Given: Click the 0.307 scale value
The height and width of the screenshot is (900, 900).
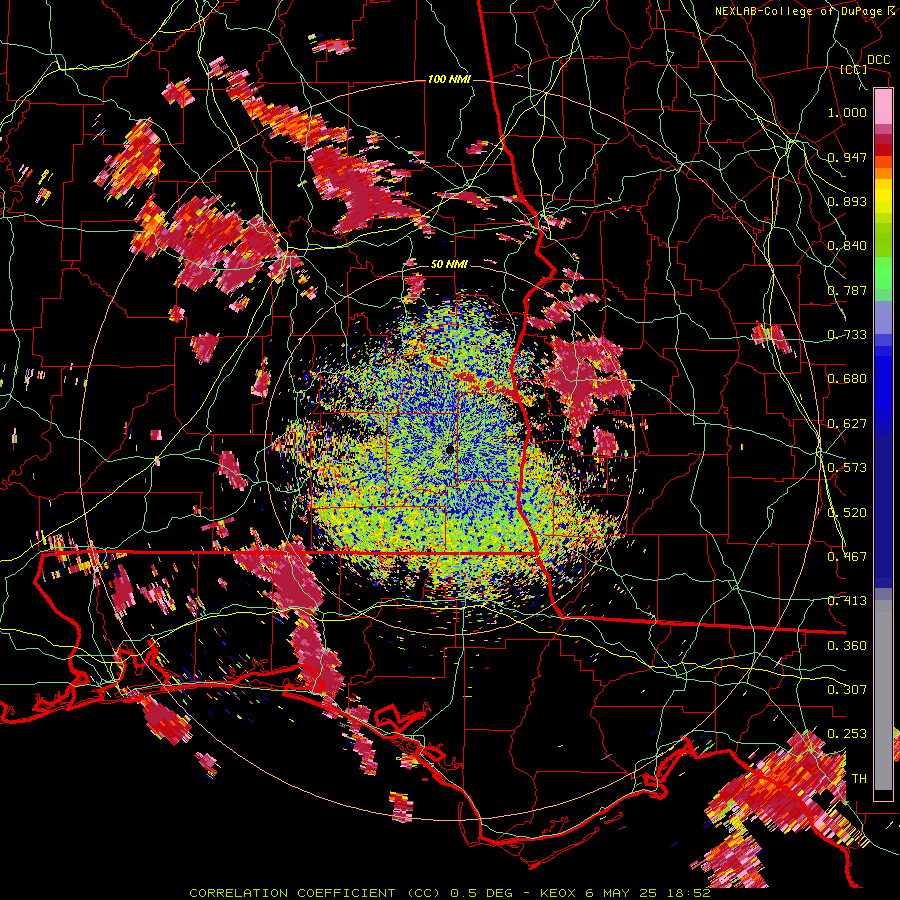Looking at the screenshot, I should pyautogui.click(x=847, y=689).
